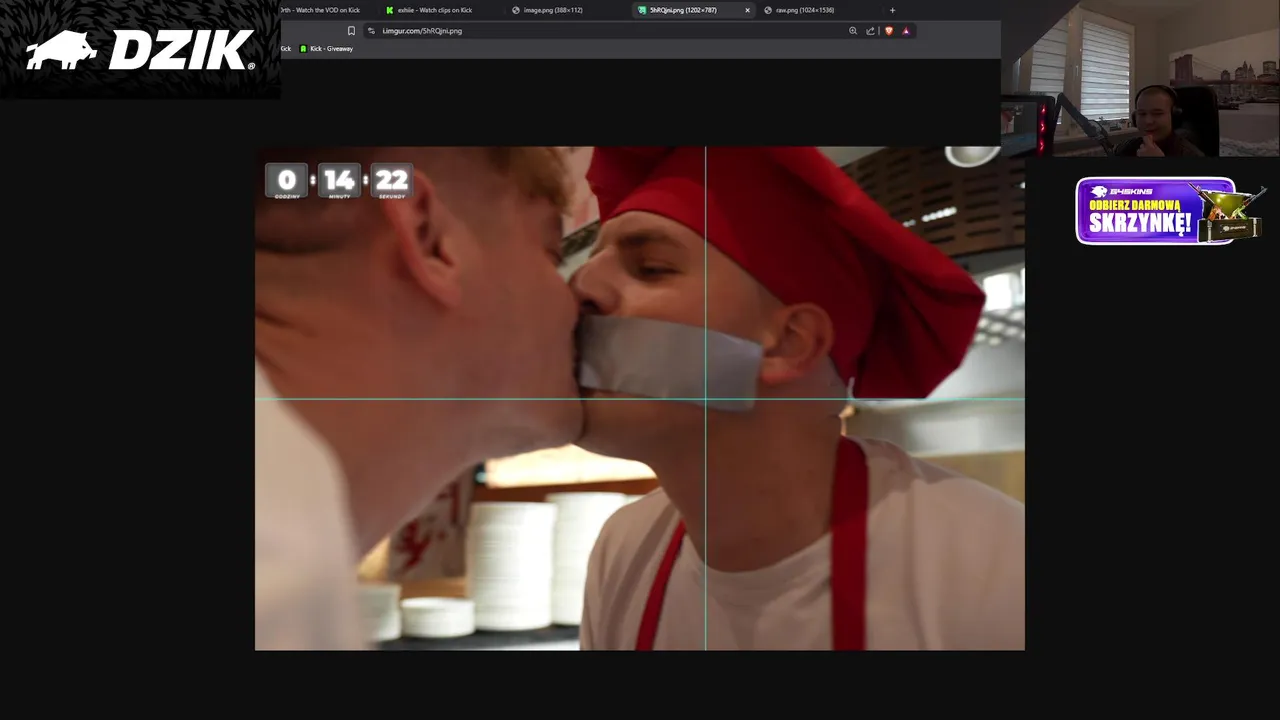Switch to the 'Watch the VOD on Kick' tab
The width and height of the screenshot is (1280, 720).
point(320,10)
